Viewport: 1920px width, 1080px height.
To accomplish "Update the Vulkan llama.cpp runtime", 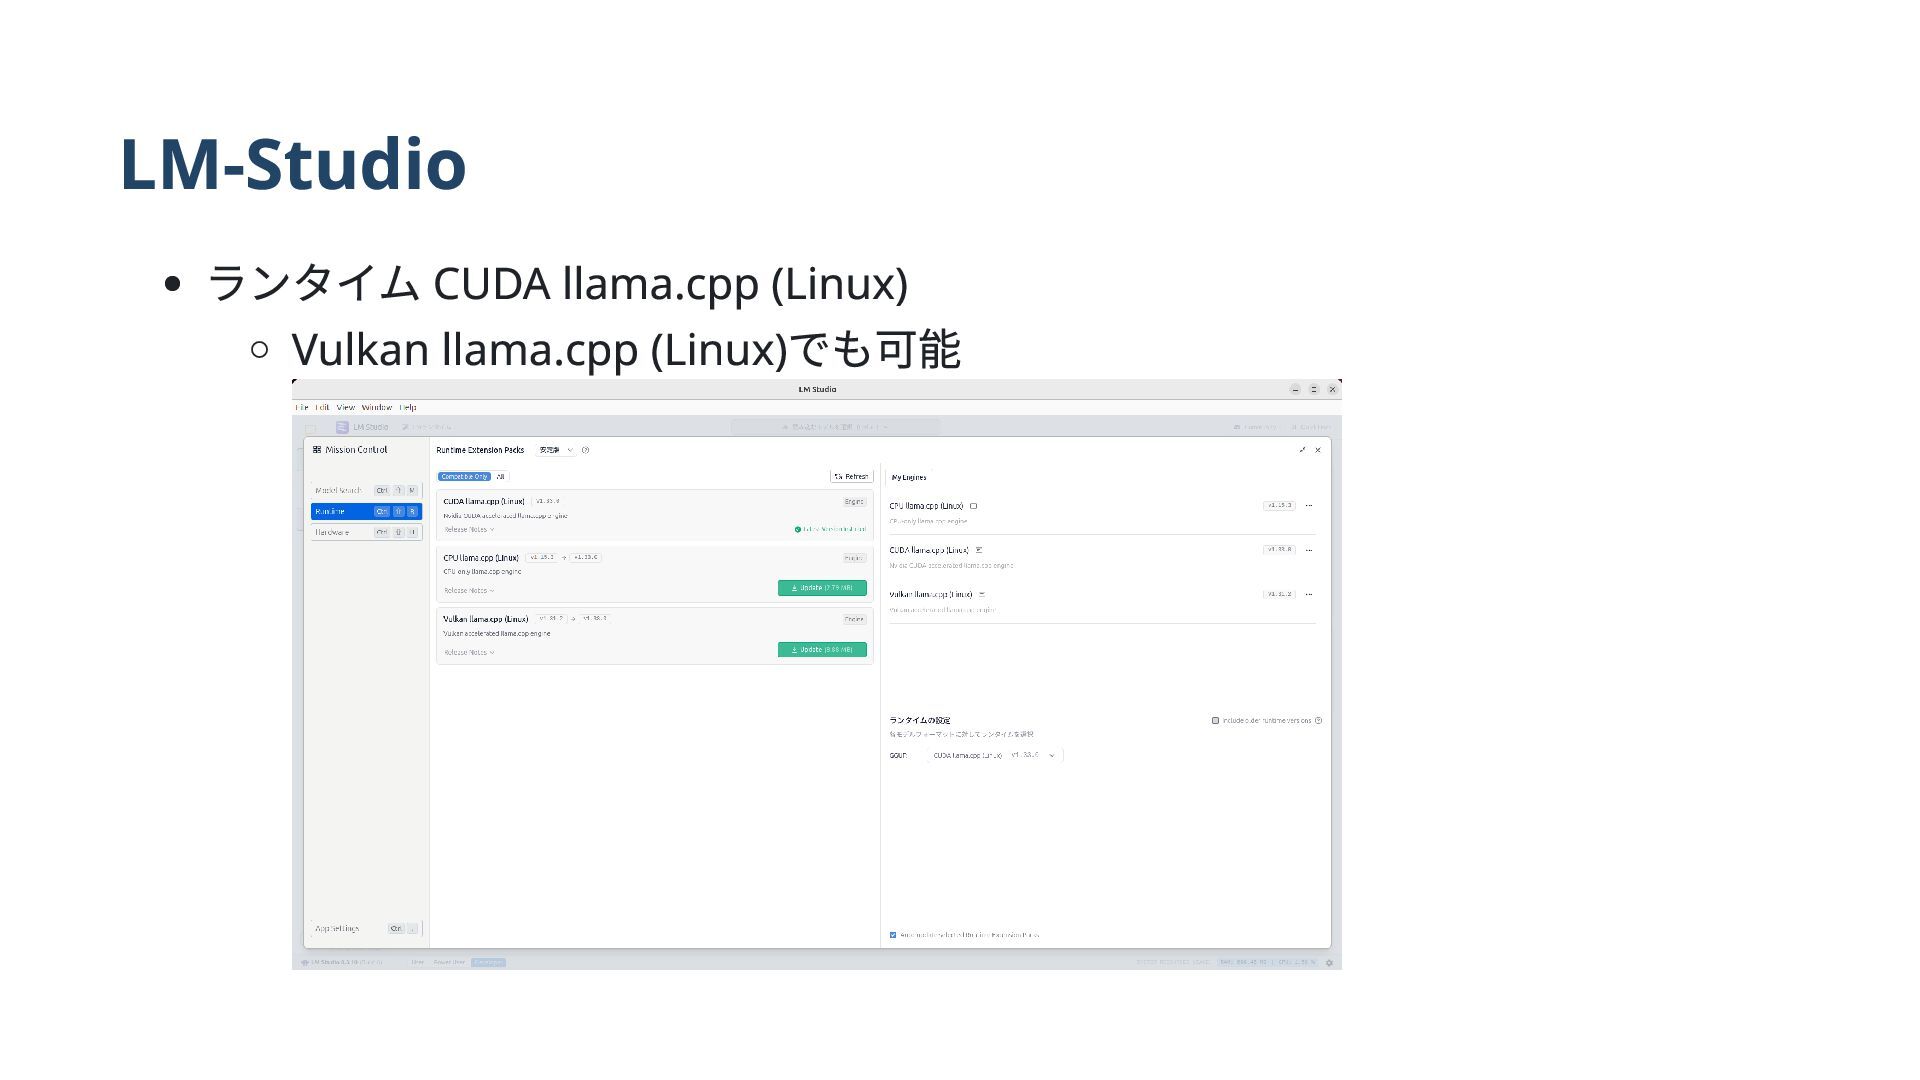I will pos(822,650).
